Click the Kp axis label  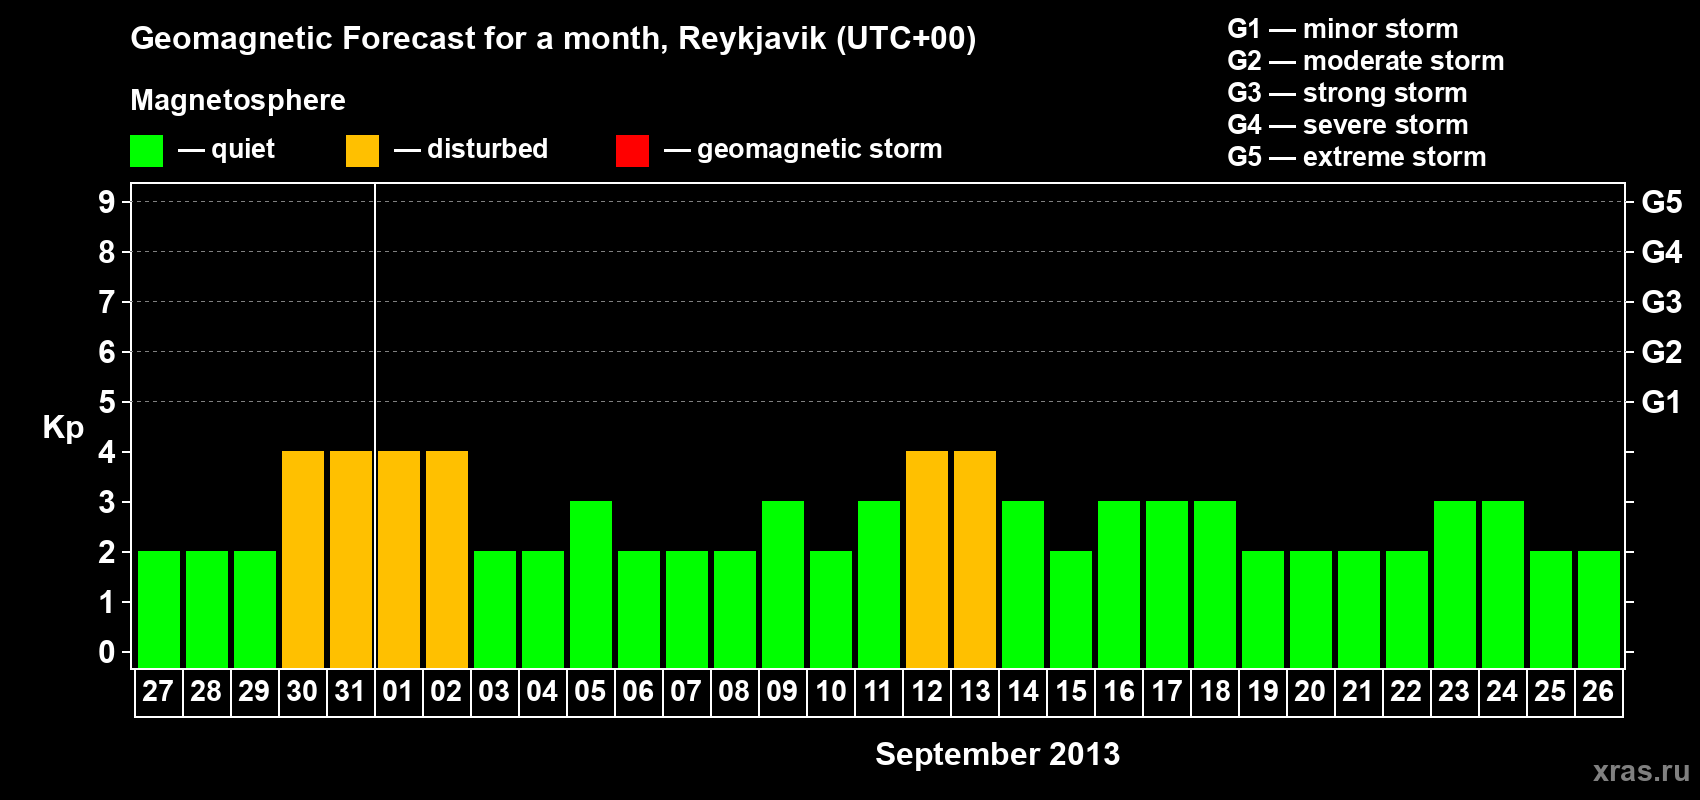pyautogui.click(x=63, y=428)
